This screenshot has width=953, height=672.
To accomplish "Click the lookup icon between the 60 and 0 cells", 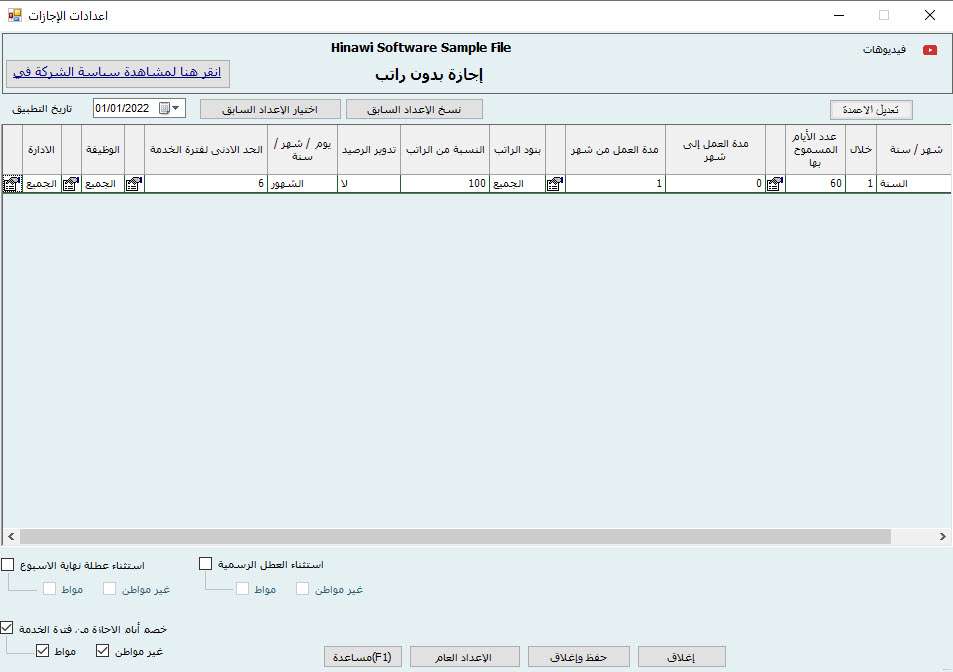I will [775, 183].
